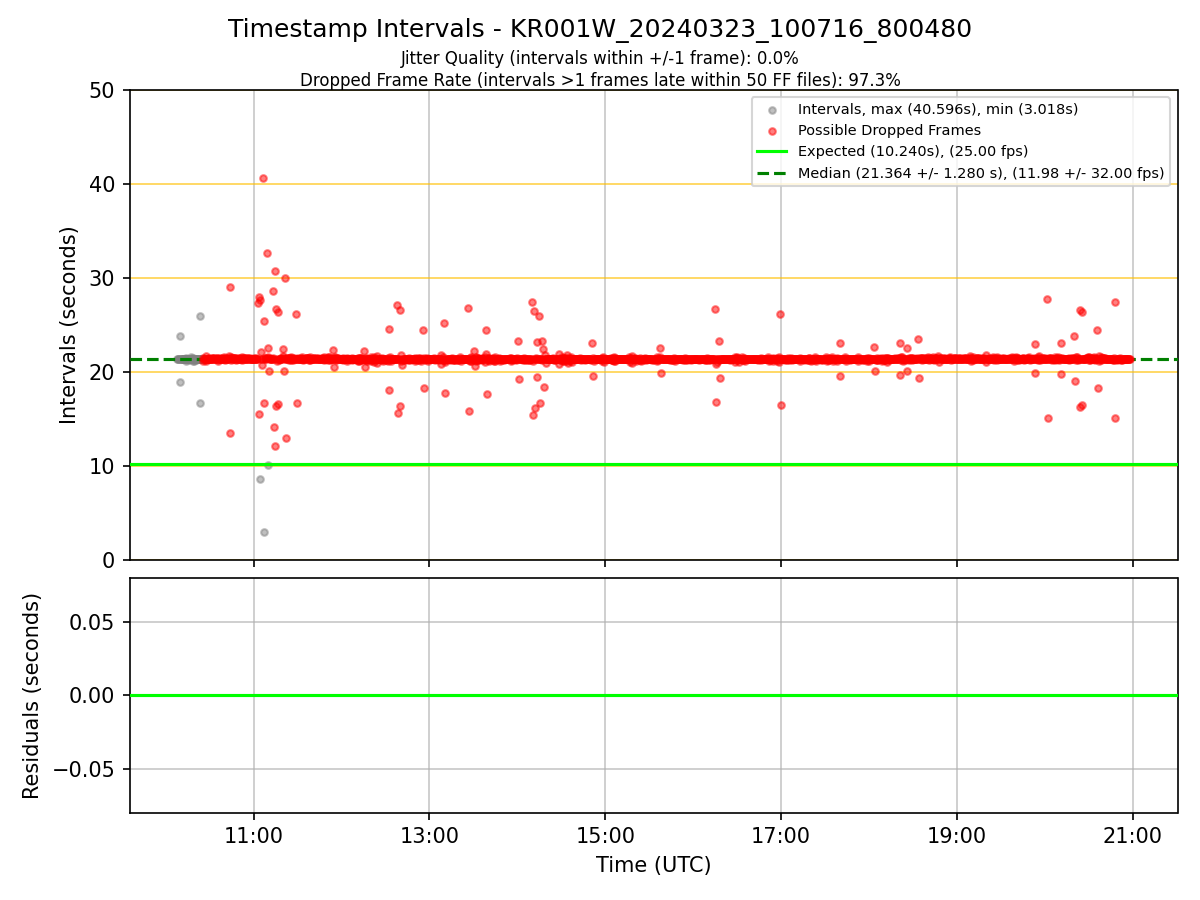Select legend entry 'Intervals, max (40.596s), min (3.018s)'
1200x900 pixels.
(x=937, y=108)
